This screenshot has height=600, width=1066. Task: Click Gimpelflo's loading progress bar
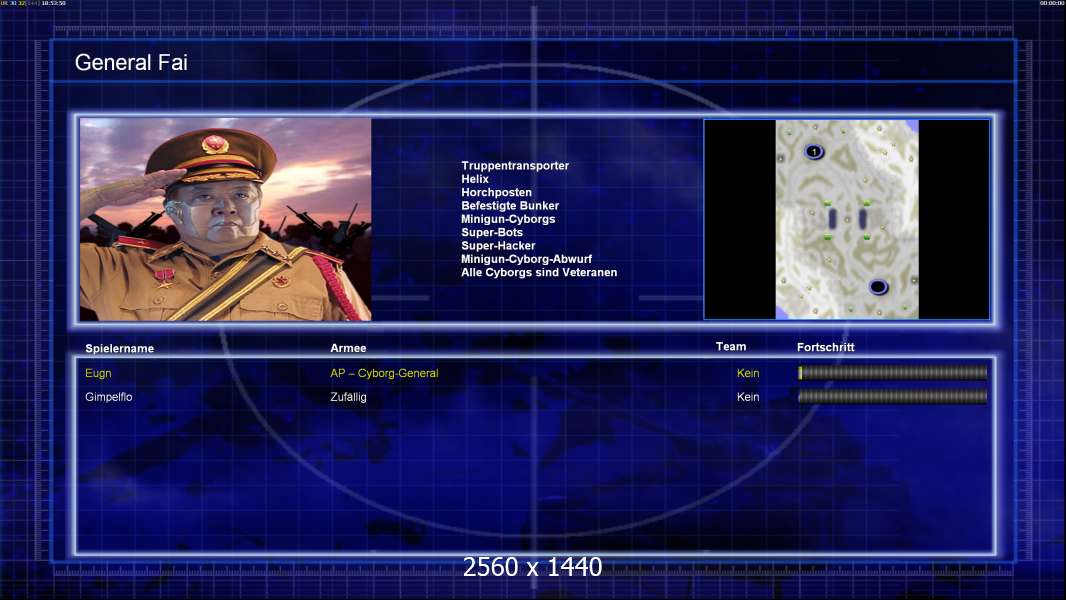(x=893, y=397)
